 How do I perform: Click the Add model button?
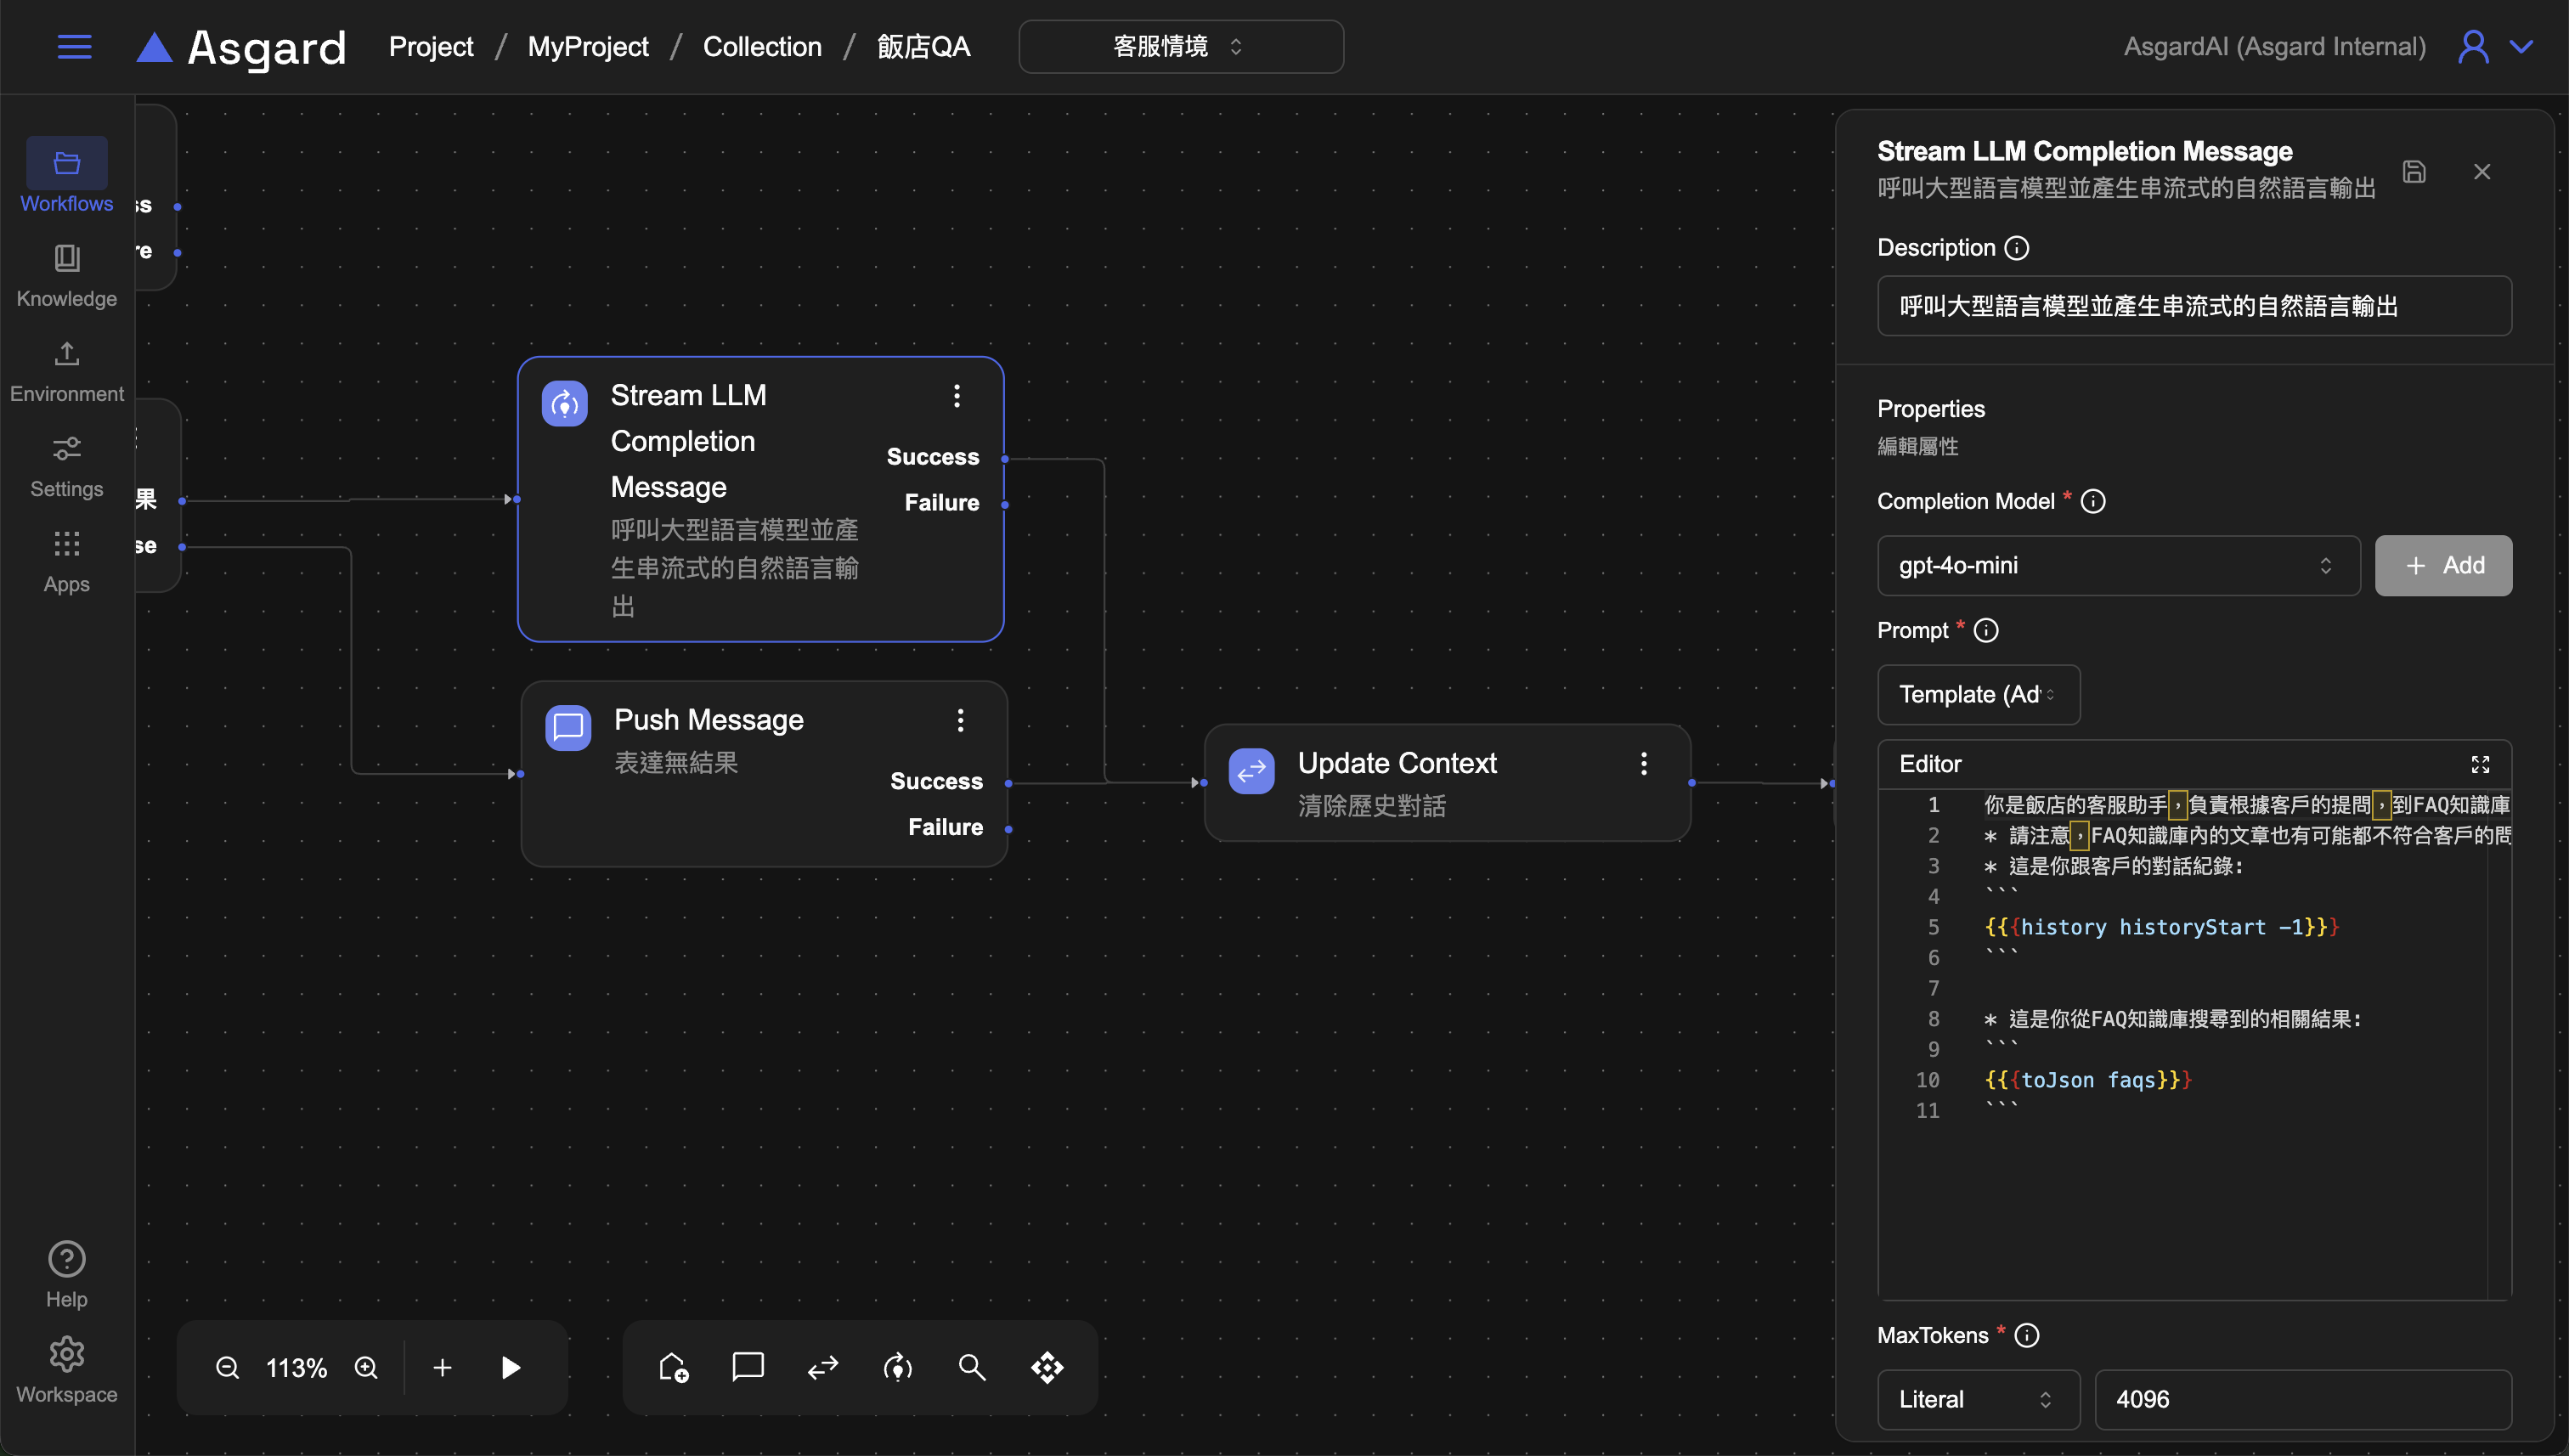(x=2442, y=565)
